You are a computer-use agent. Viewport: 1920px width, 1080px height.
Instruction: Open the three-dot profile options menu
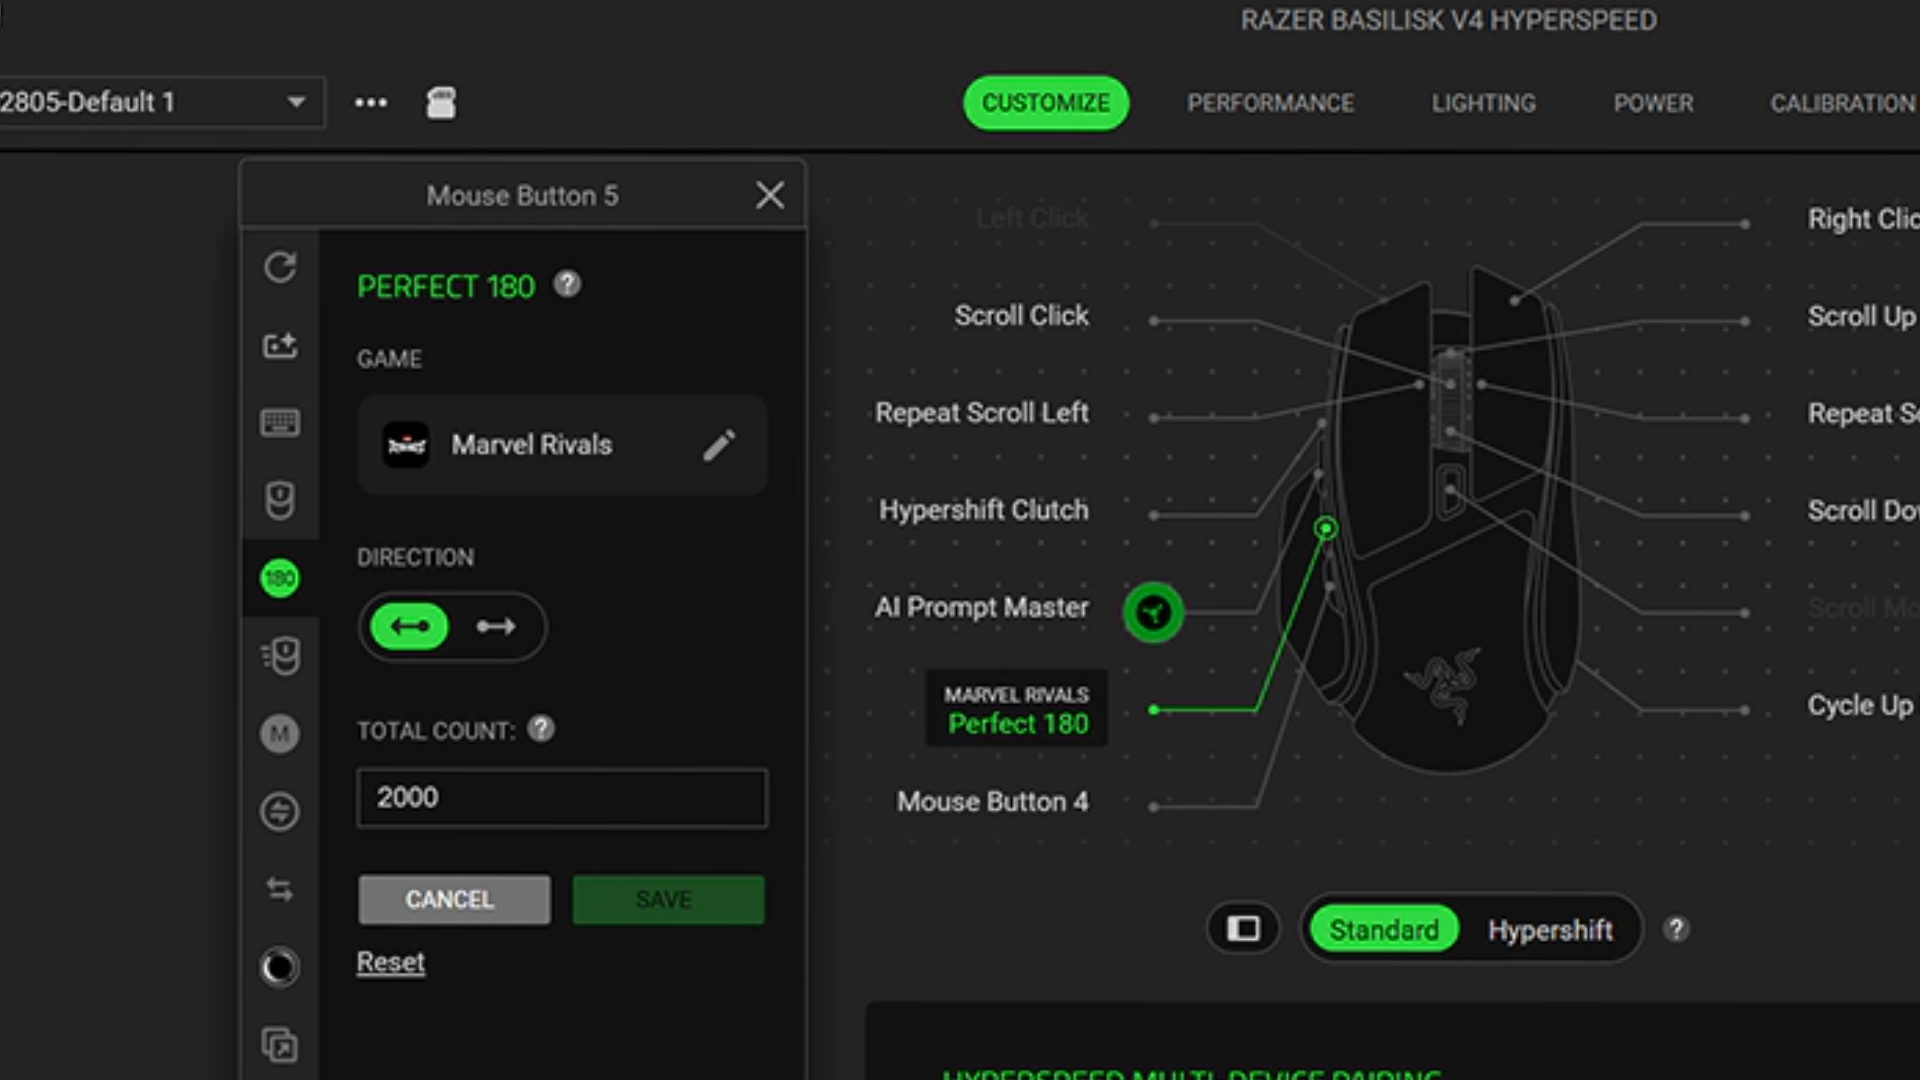371,102
